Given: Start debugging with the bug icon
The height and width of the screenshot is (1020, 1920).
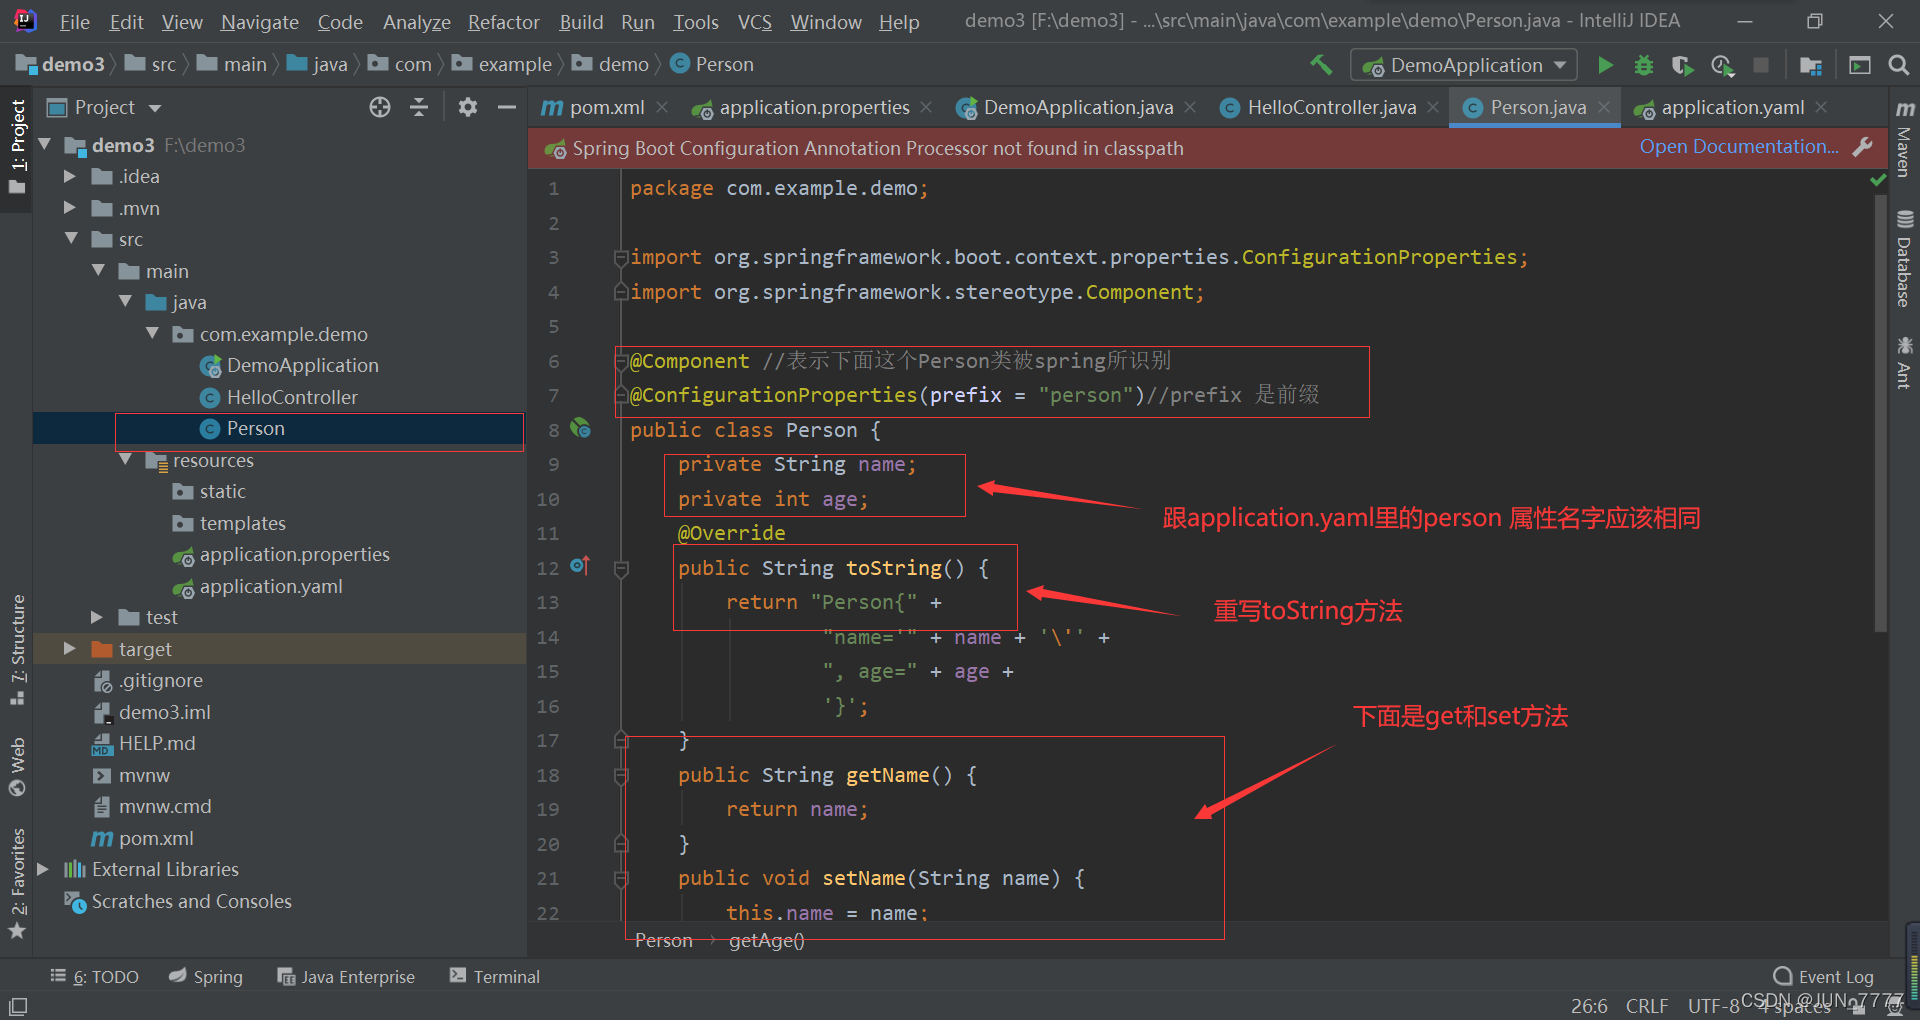Looking at the screenshot, I should (1643, 65).
